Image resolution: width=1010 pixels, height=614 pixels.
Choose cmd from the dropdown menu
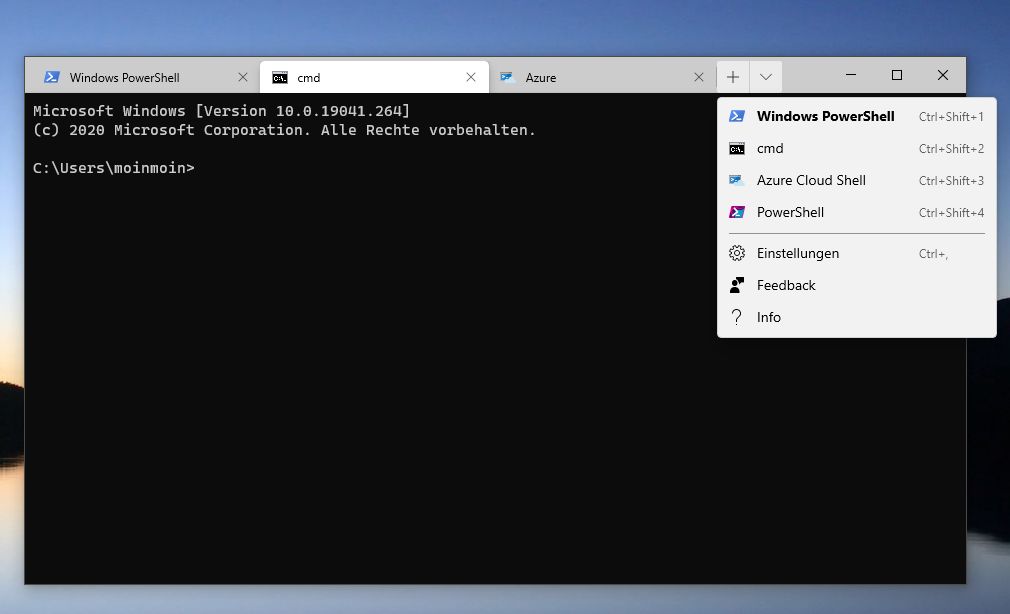[857, 148]
